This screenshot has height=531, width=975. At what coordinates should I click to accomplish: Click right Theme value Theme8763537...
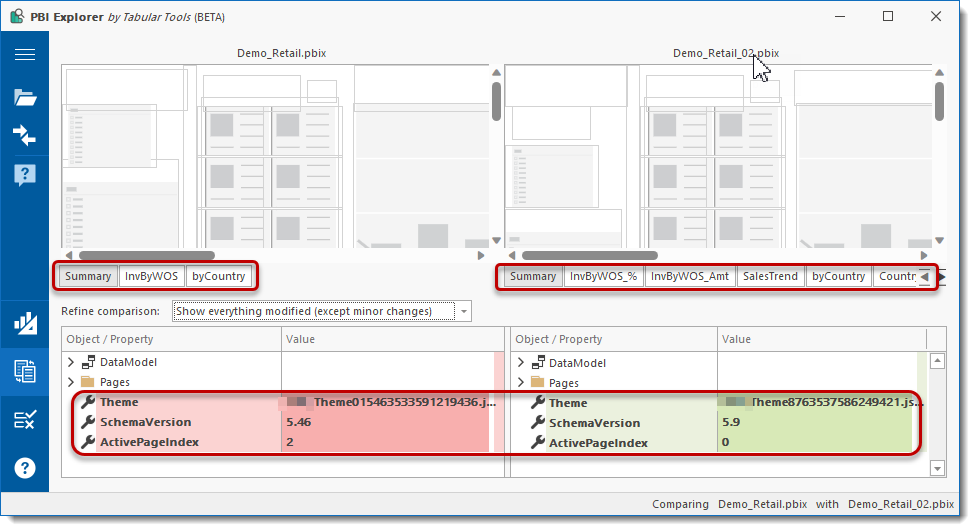[837, 402]
